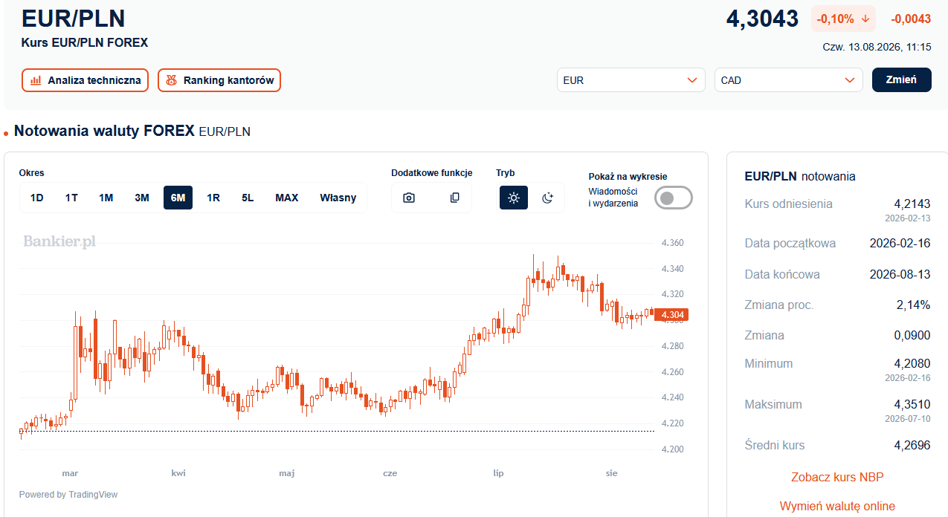This screenshot has width=948, height=517.
Task: Open the CAD currency dropdown
Action: pyautogui.click(x=788, y=80)
